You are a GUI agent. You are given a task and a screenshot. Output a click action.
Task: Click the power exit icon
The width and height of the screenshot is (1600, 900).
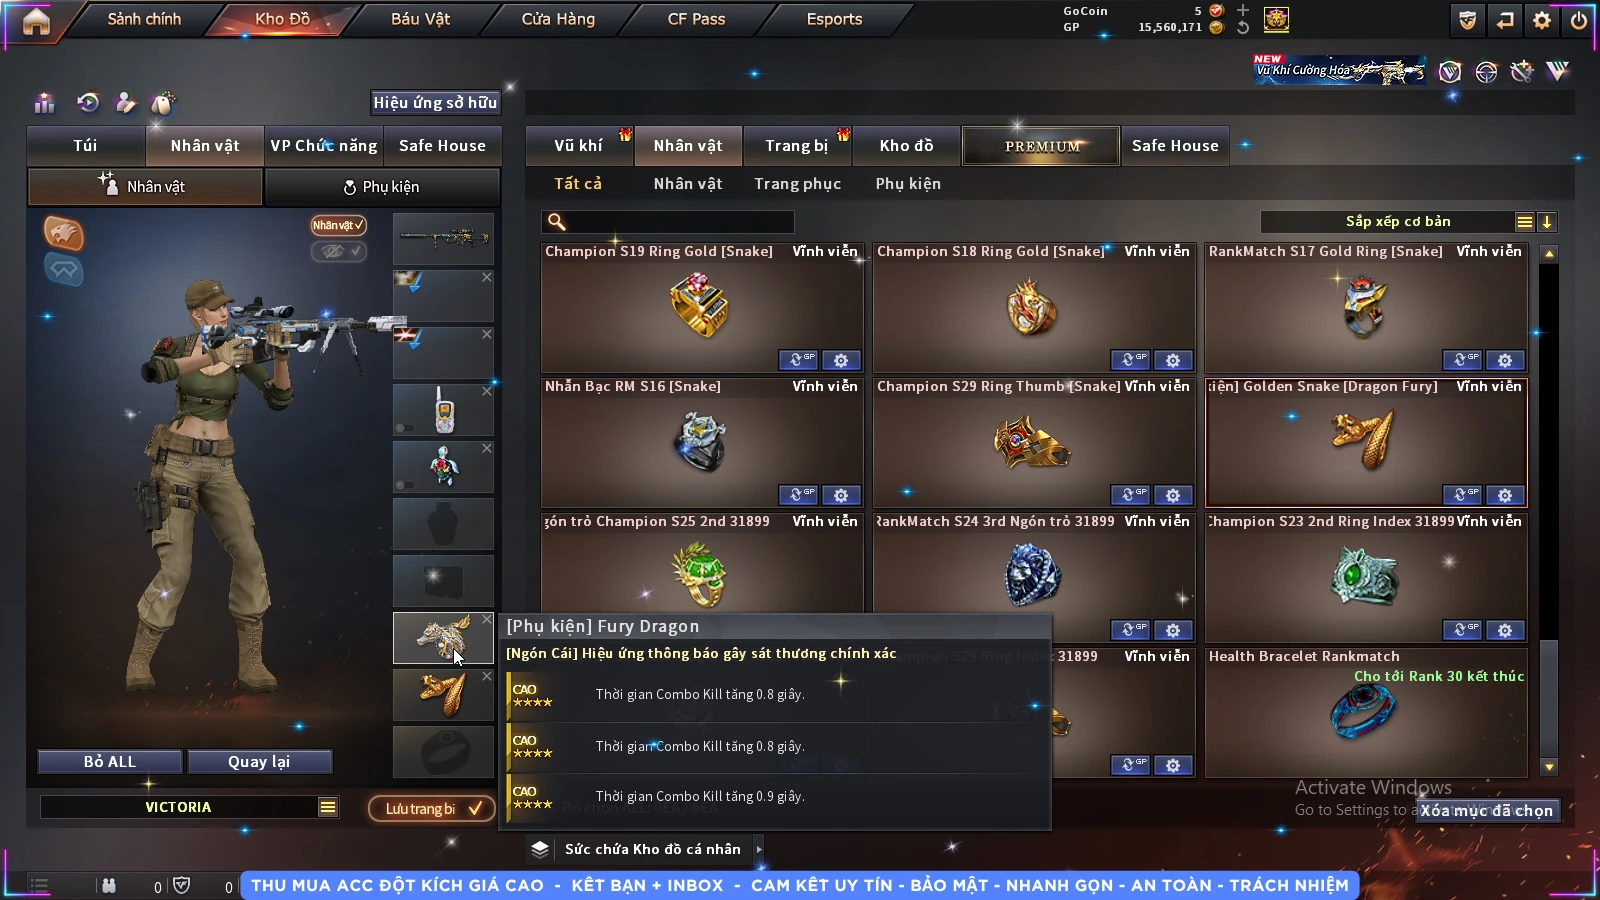pyautogui.click(x=1579, y=20)
